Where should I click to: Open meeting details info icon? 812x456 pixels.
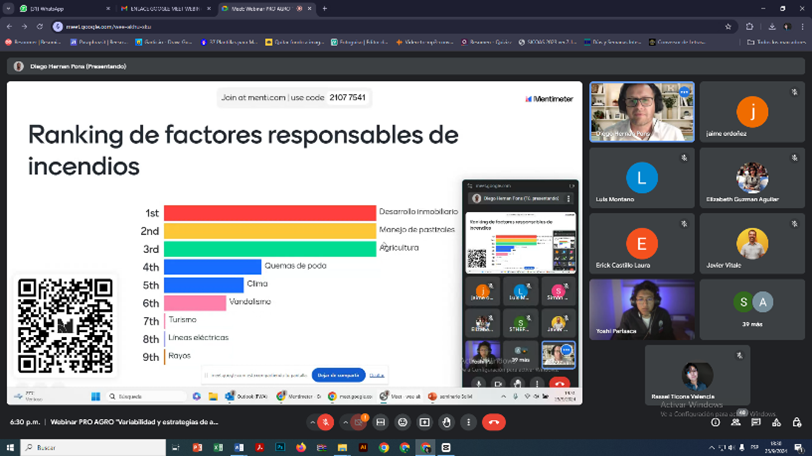point(716,422)
